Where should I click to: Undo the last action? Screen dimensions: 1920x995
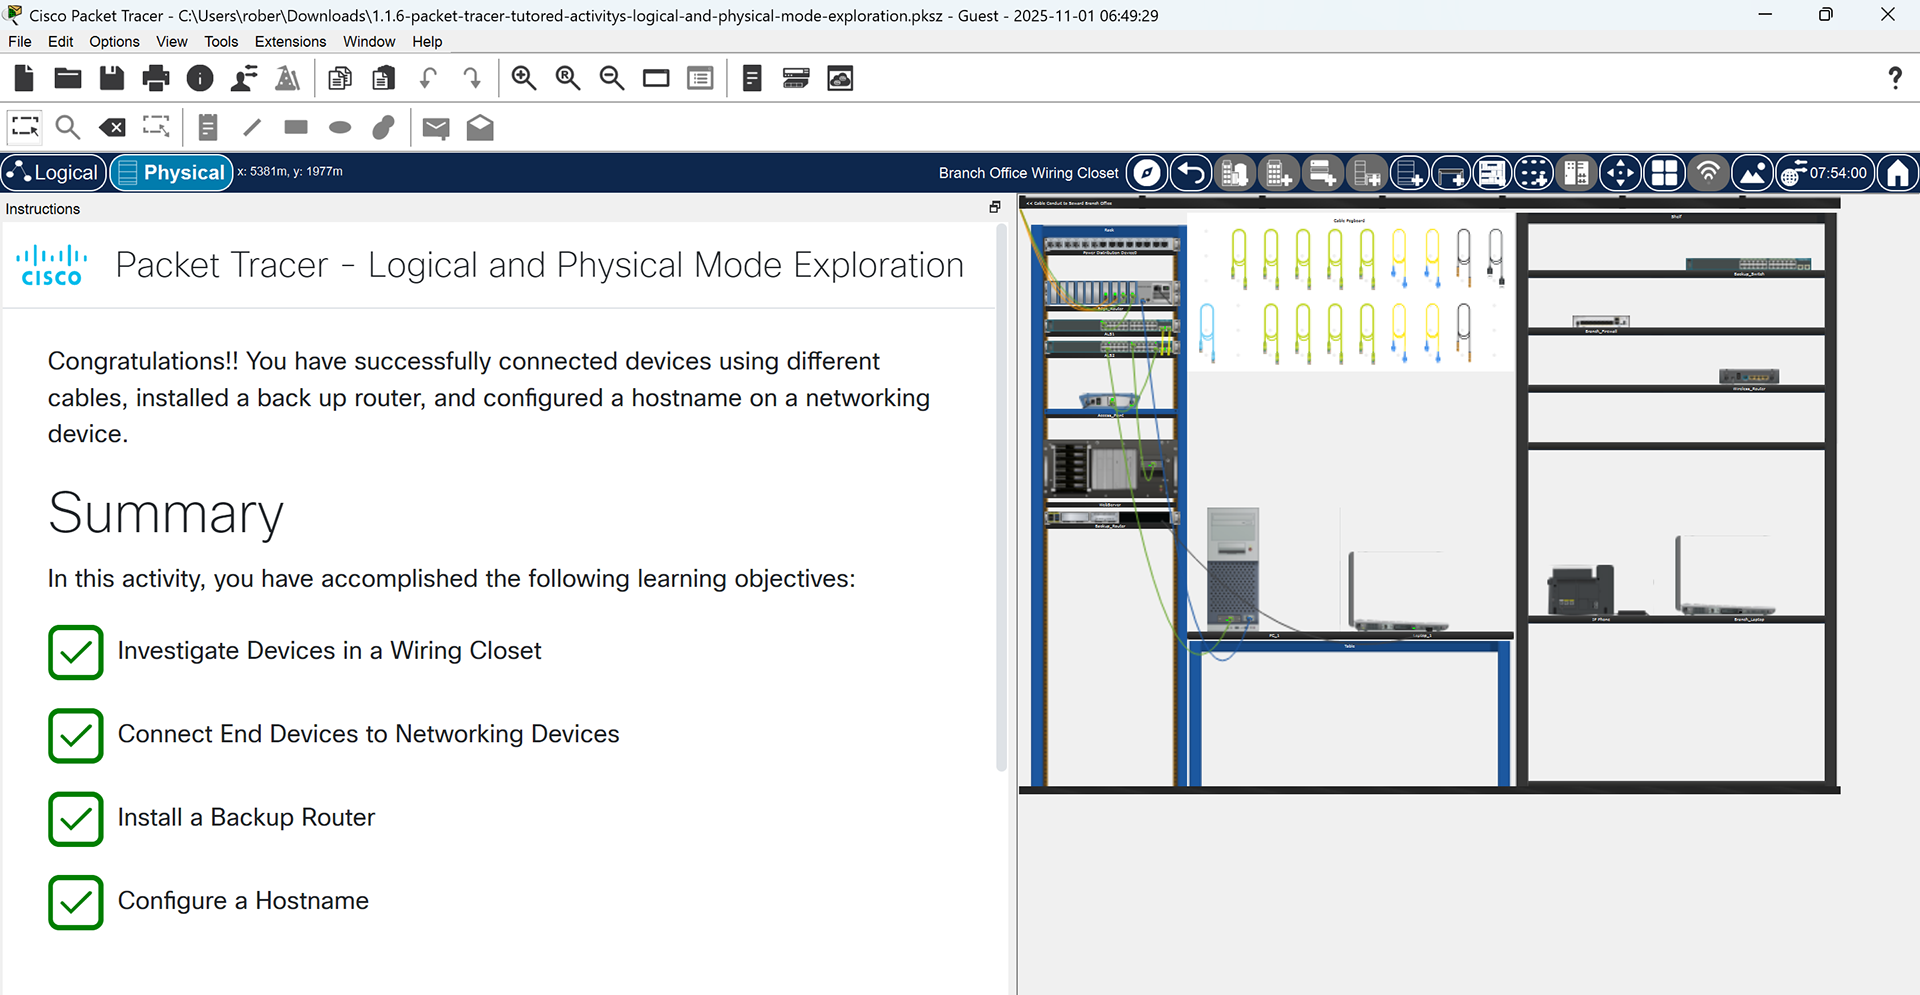[x=428, y=78]
